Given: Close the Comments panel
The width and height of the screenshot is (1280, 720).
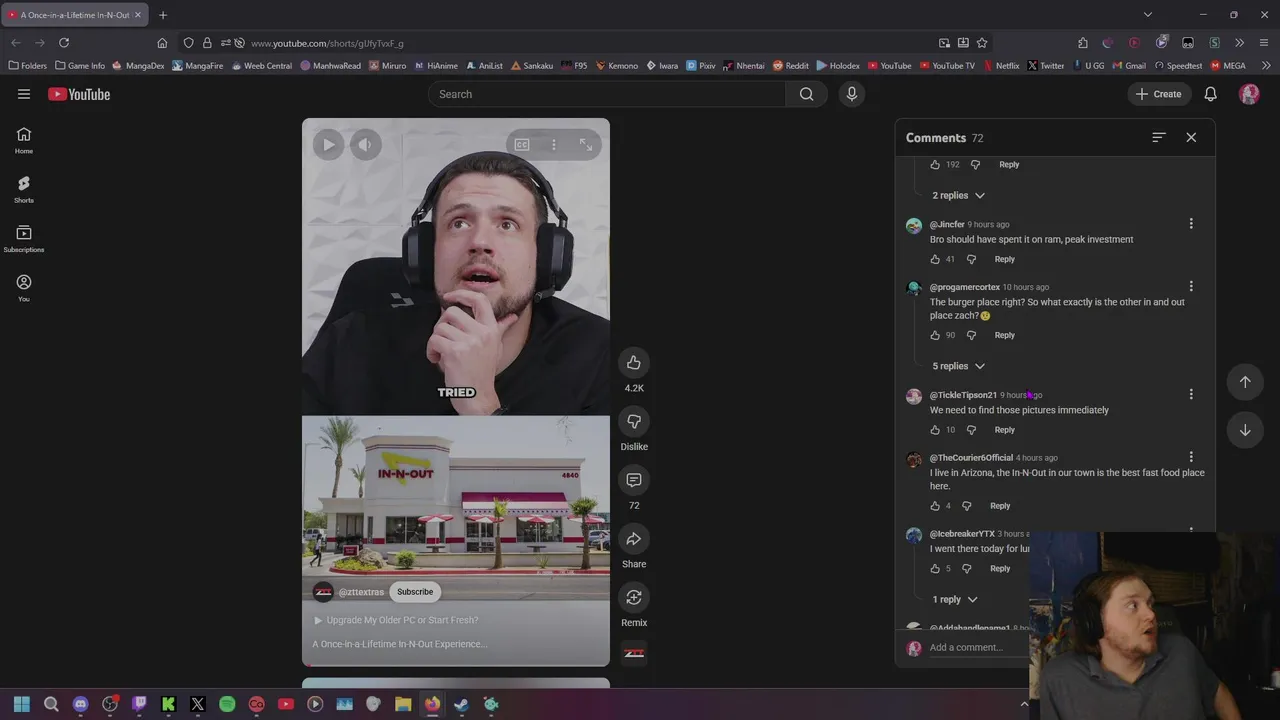Looking at the screenshot, I should (1191, 137).
